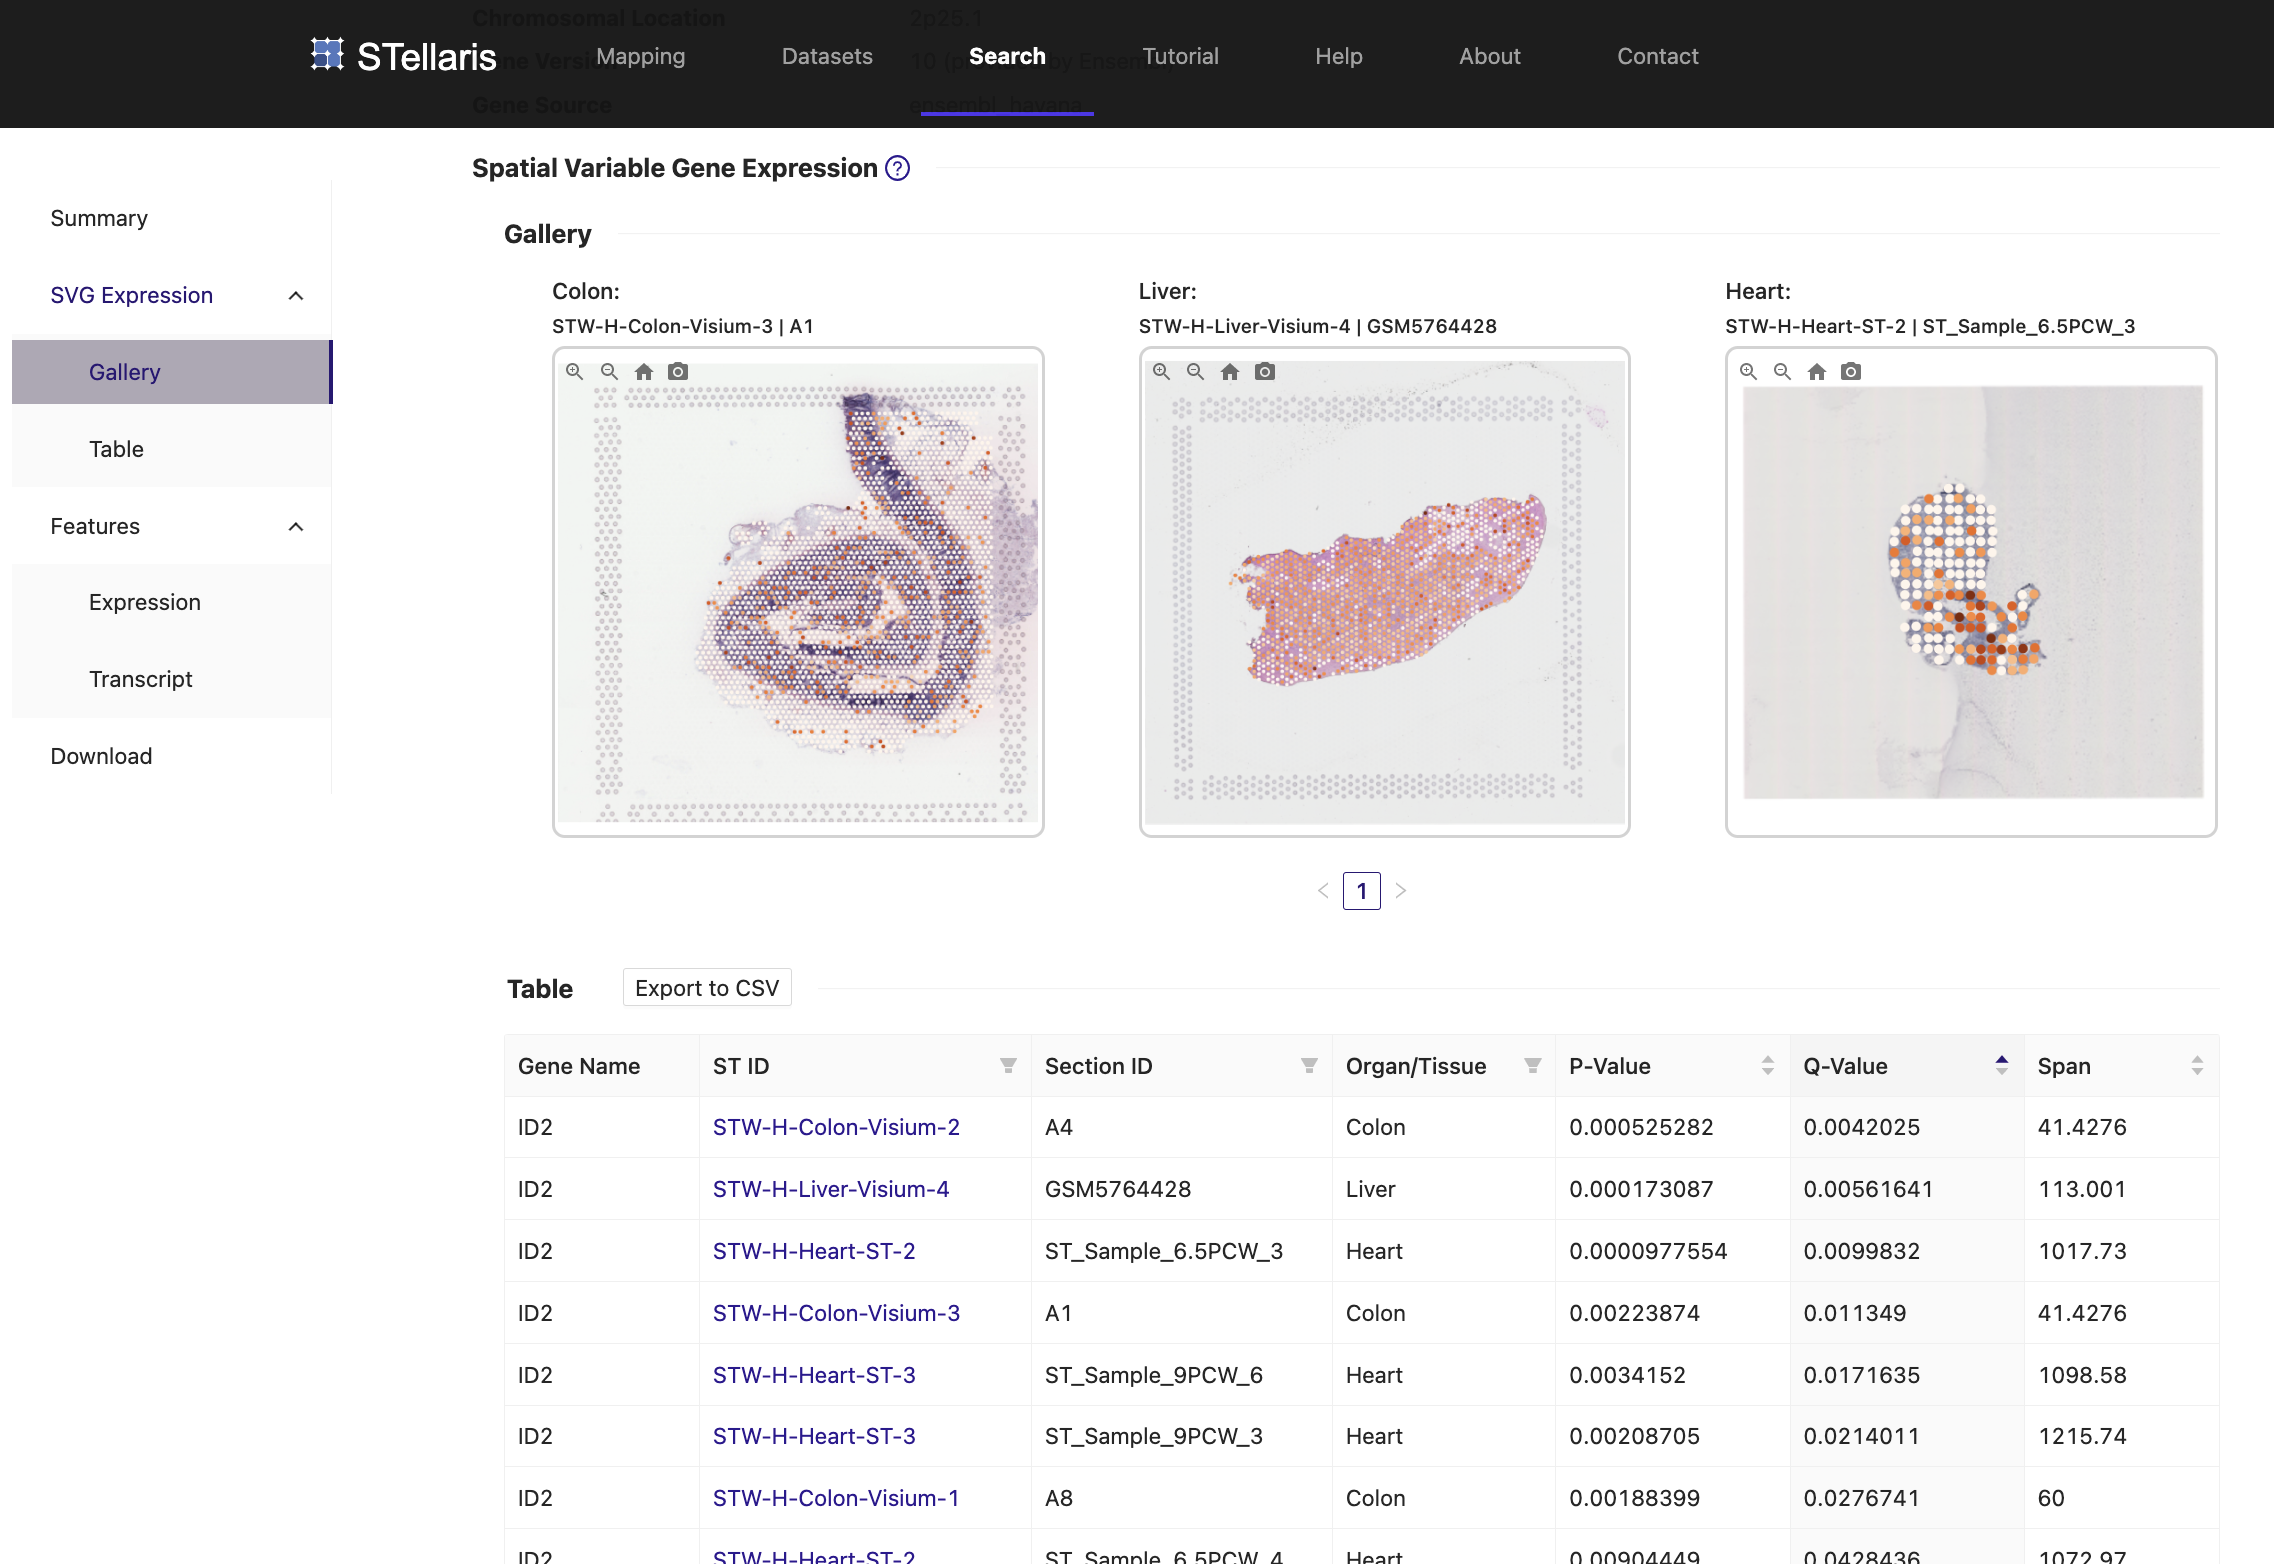
Task: Open help for Spatial Variable Gene Expression
Action: pyautogui.click(x=898, y=168)
